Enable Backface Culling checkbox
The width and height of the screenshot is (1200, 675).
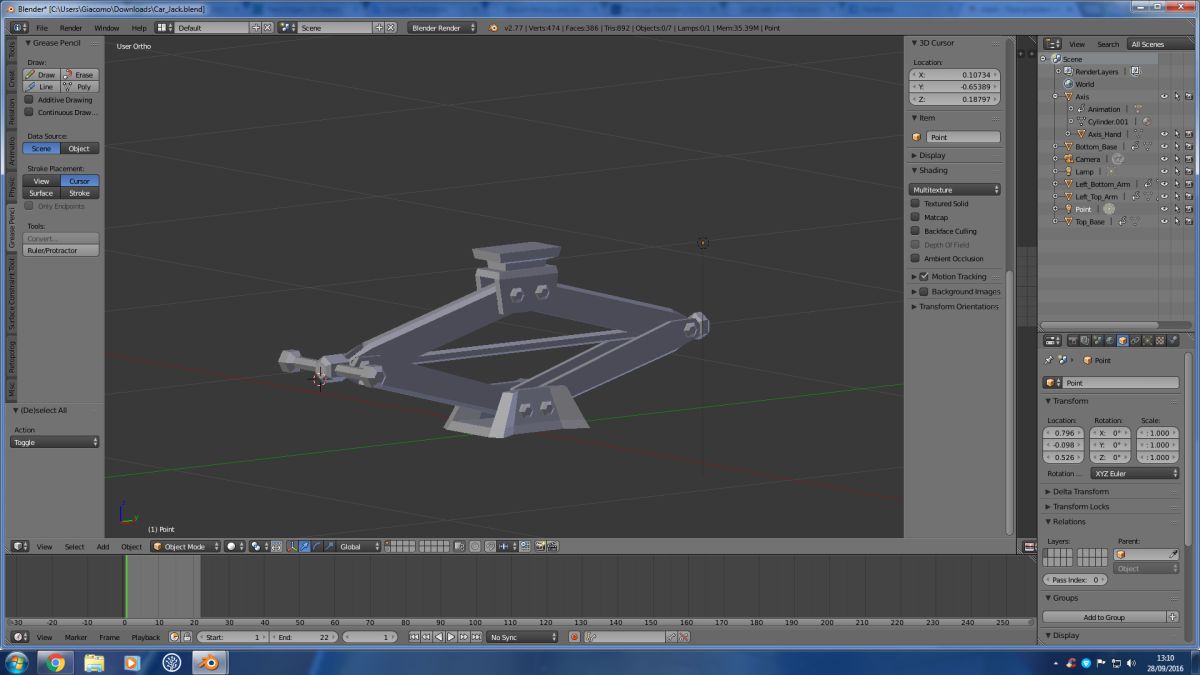point(915,231)
